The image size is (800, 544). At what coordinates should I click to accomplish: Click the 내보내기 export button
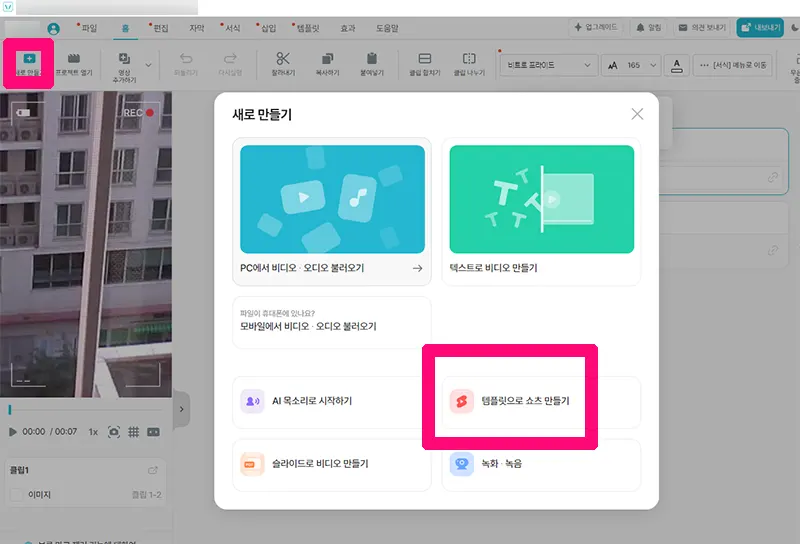[760, 28]
